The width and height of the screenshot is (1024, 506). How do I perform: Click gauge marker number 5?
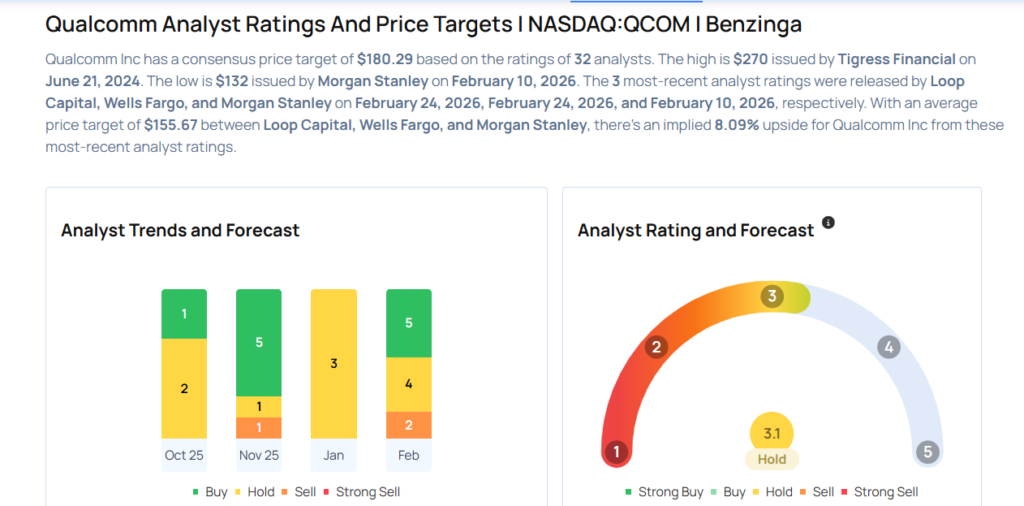(928, 451)
